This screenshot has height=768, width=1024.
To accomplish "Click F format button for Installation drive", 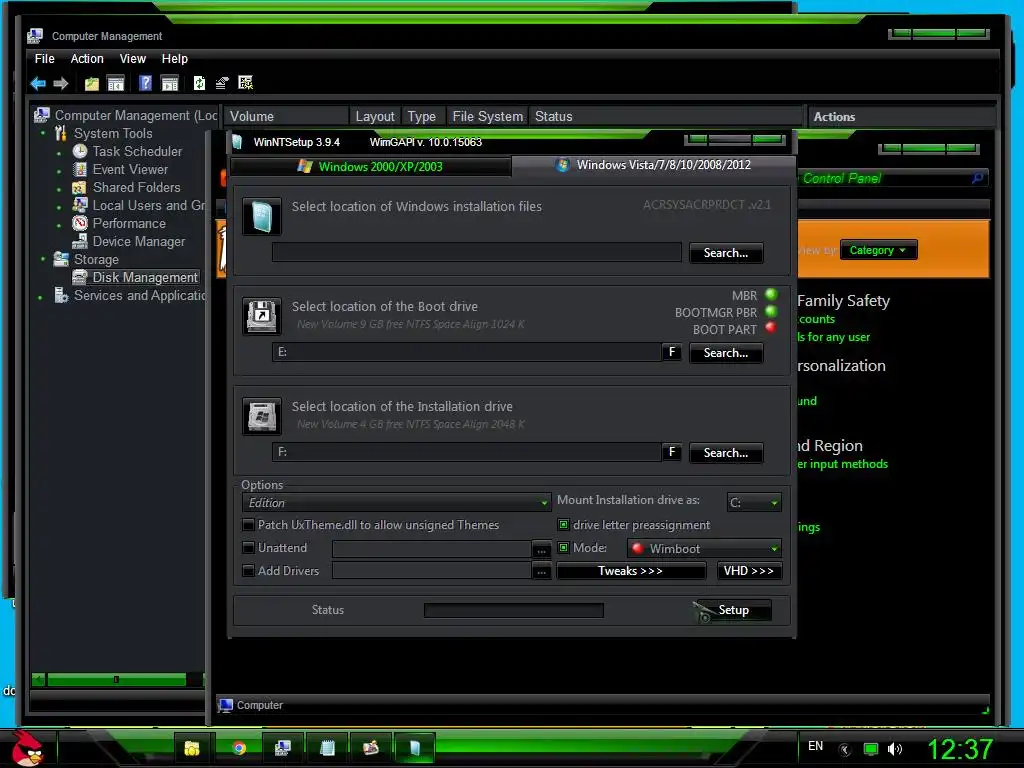I will click(x=671, y=453).
